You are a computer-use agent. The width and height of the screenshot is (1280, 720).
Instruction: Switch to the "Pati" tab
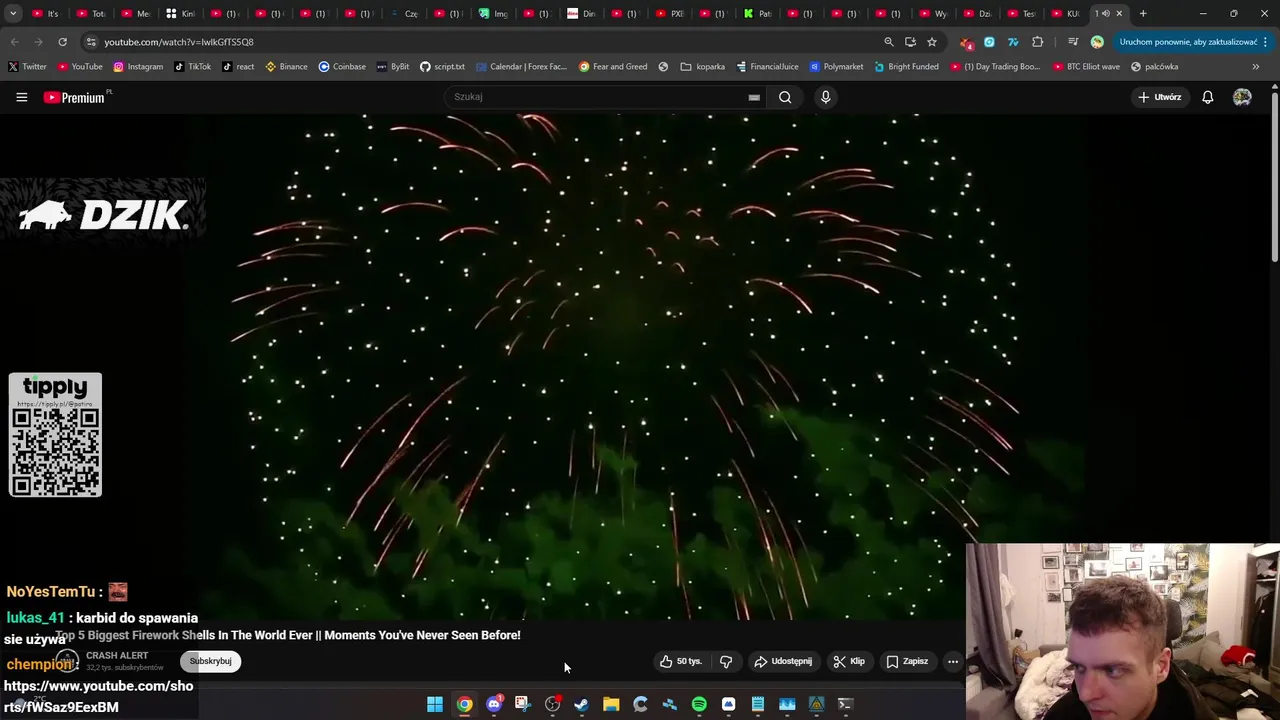[x=758, y=14]
